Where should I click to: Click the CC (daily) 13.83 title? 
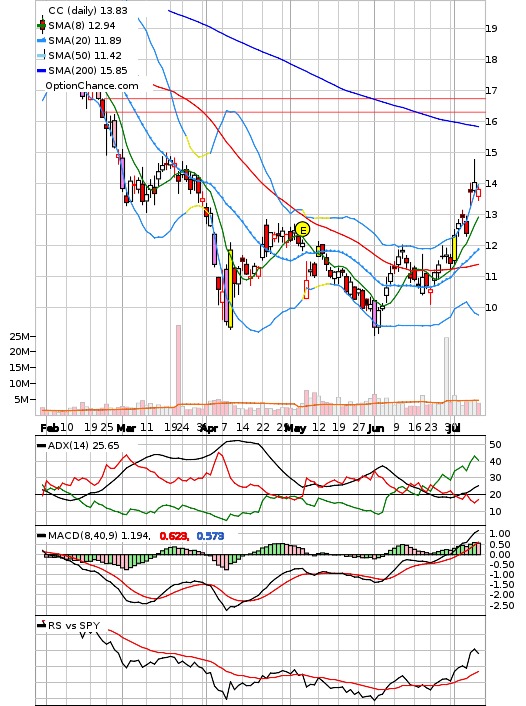point(88,10)
